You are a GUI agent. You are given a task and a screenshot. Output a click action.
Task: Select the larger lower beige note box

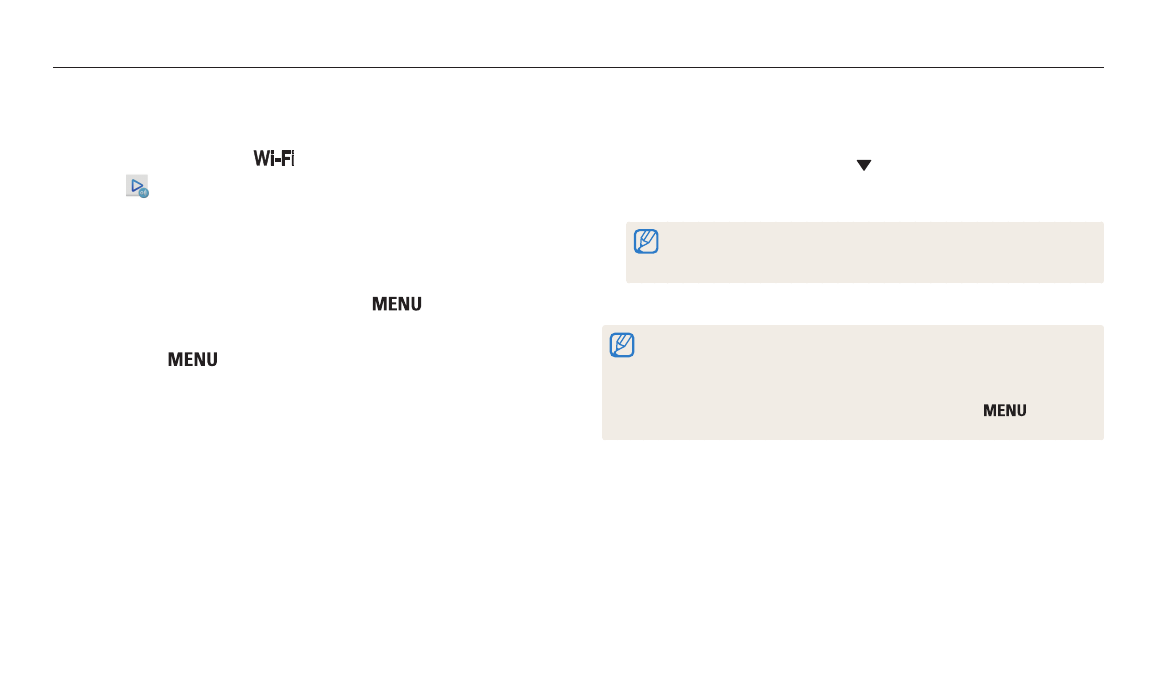tap(852, 382)
